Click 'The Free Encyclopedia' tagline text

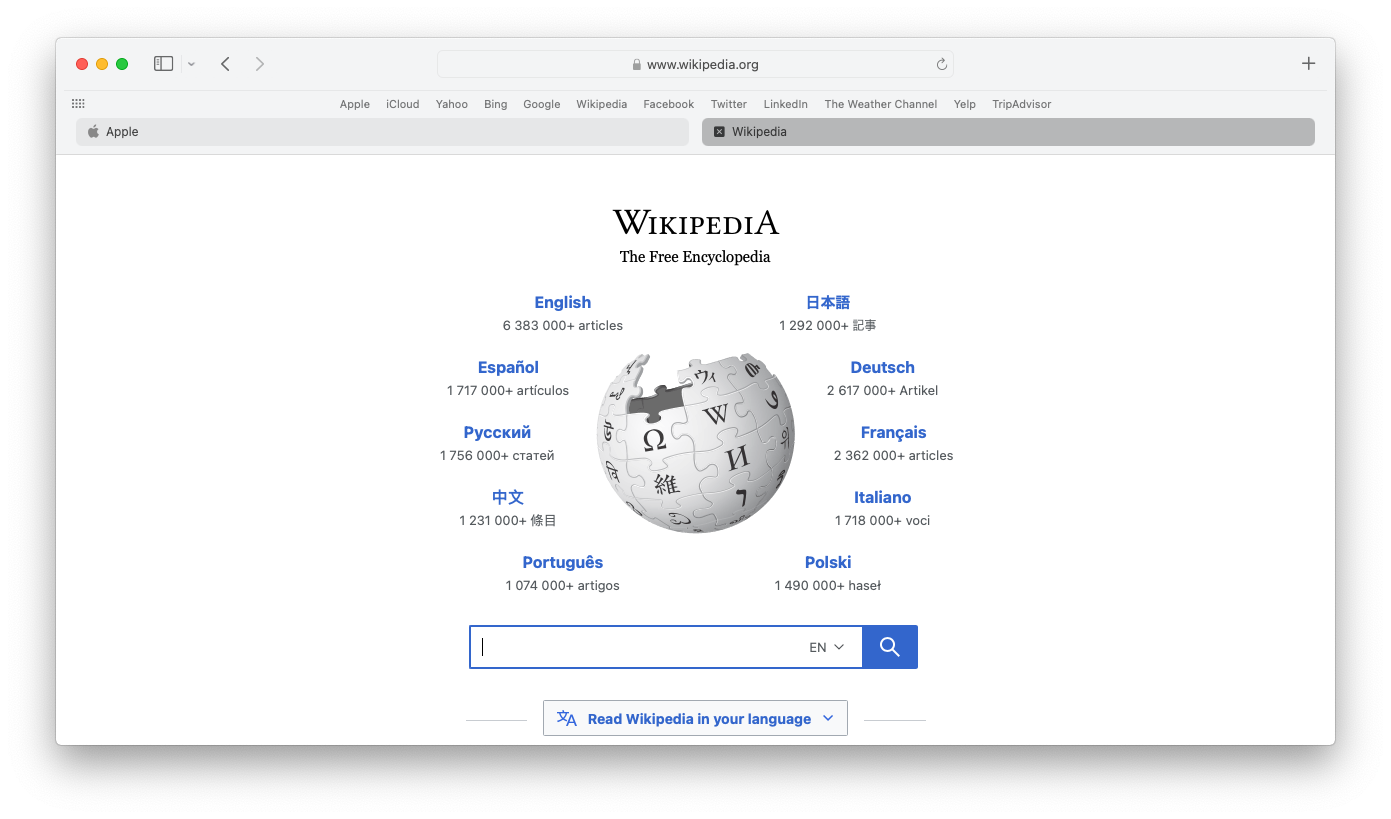click(x=695, y=257)
